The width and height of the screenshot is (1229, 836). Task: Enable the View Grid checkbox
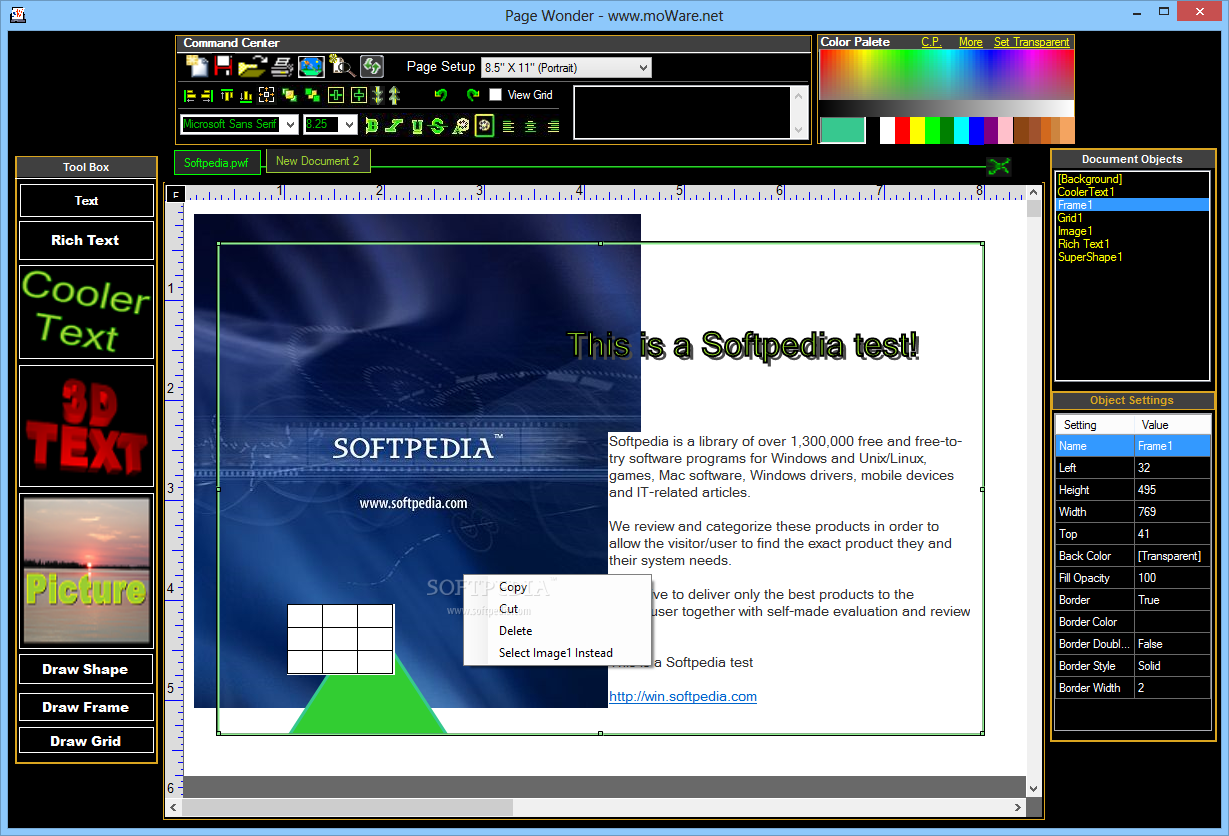[495, 95]
